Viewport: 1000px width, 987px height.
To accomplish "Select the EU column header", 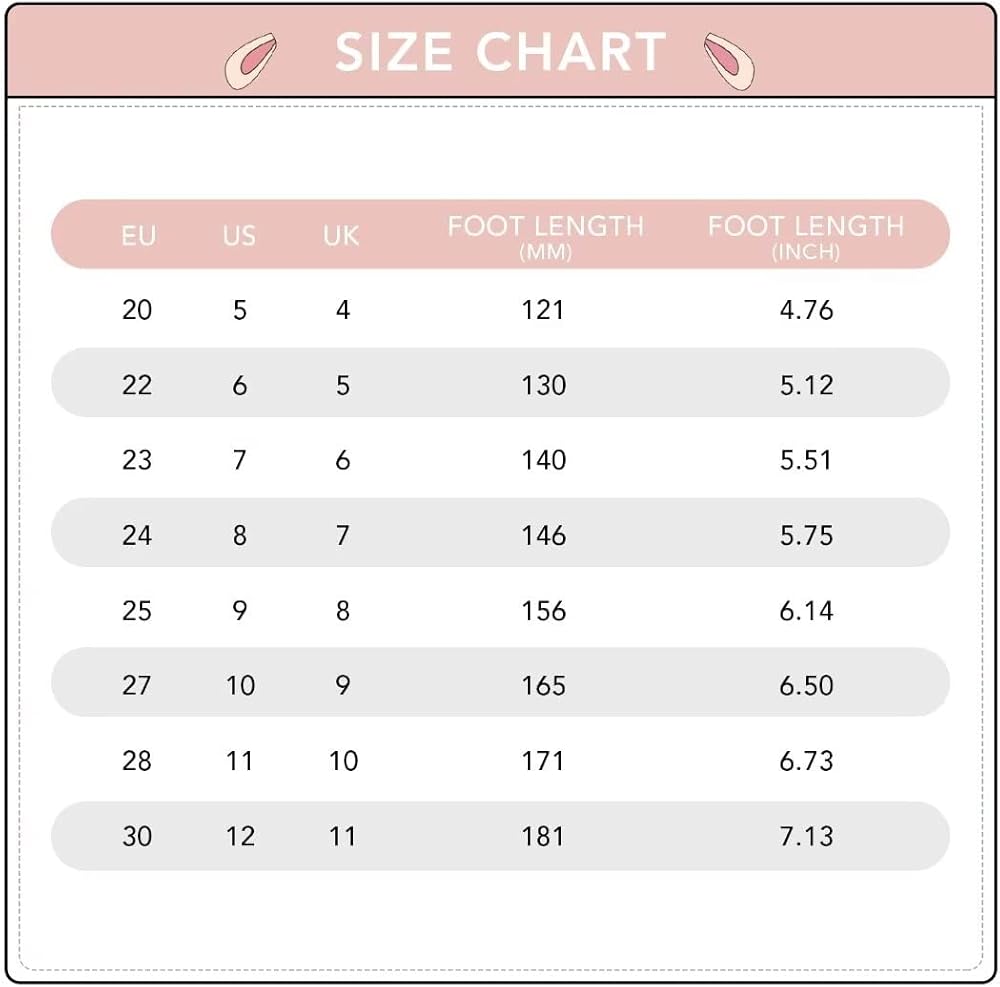I will pos(138,236).
